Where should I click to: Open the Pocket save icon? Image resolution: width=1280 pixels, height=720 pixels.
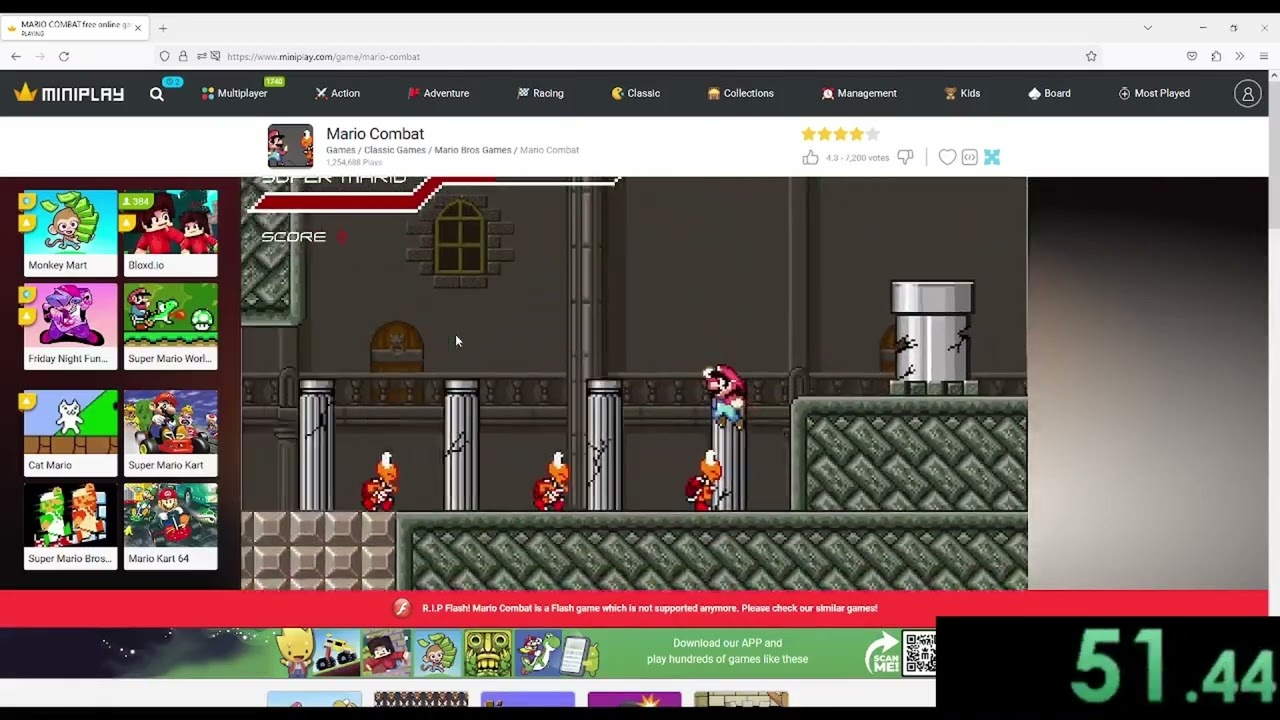coord(1192,56)
